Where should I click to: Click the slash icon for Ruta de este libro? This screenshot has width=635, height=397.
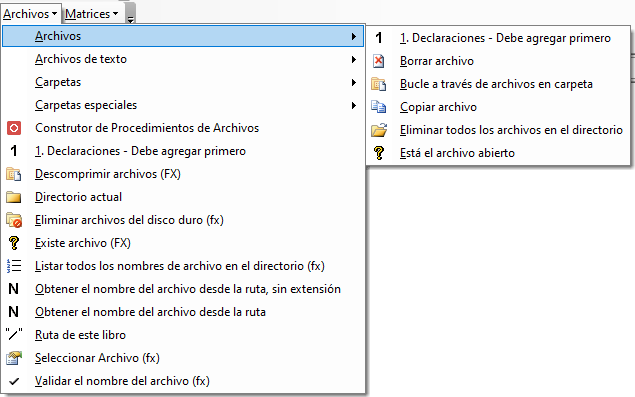pyautogui.click(x=14, y=335)
